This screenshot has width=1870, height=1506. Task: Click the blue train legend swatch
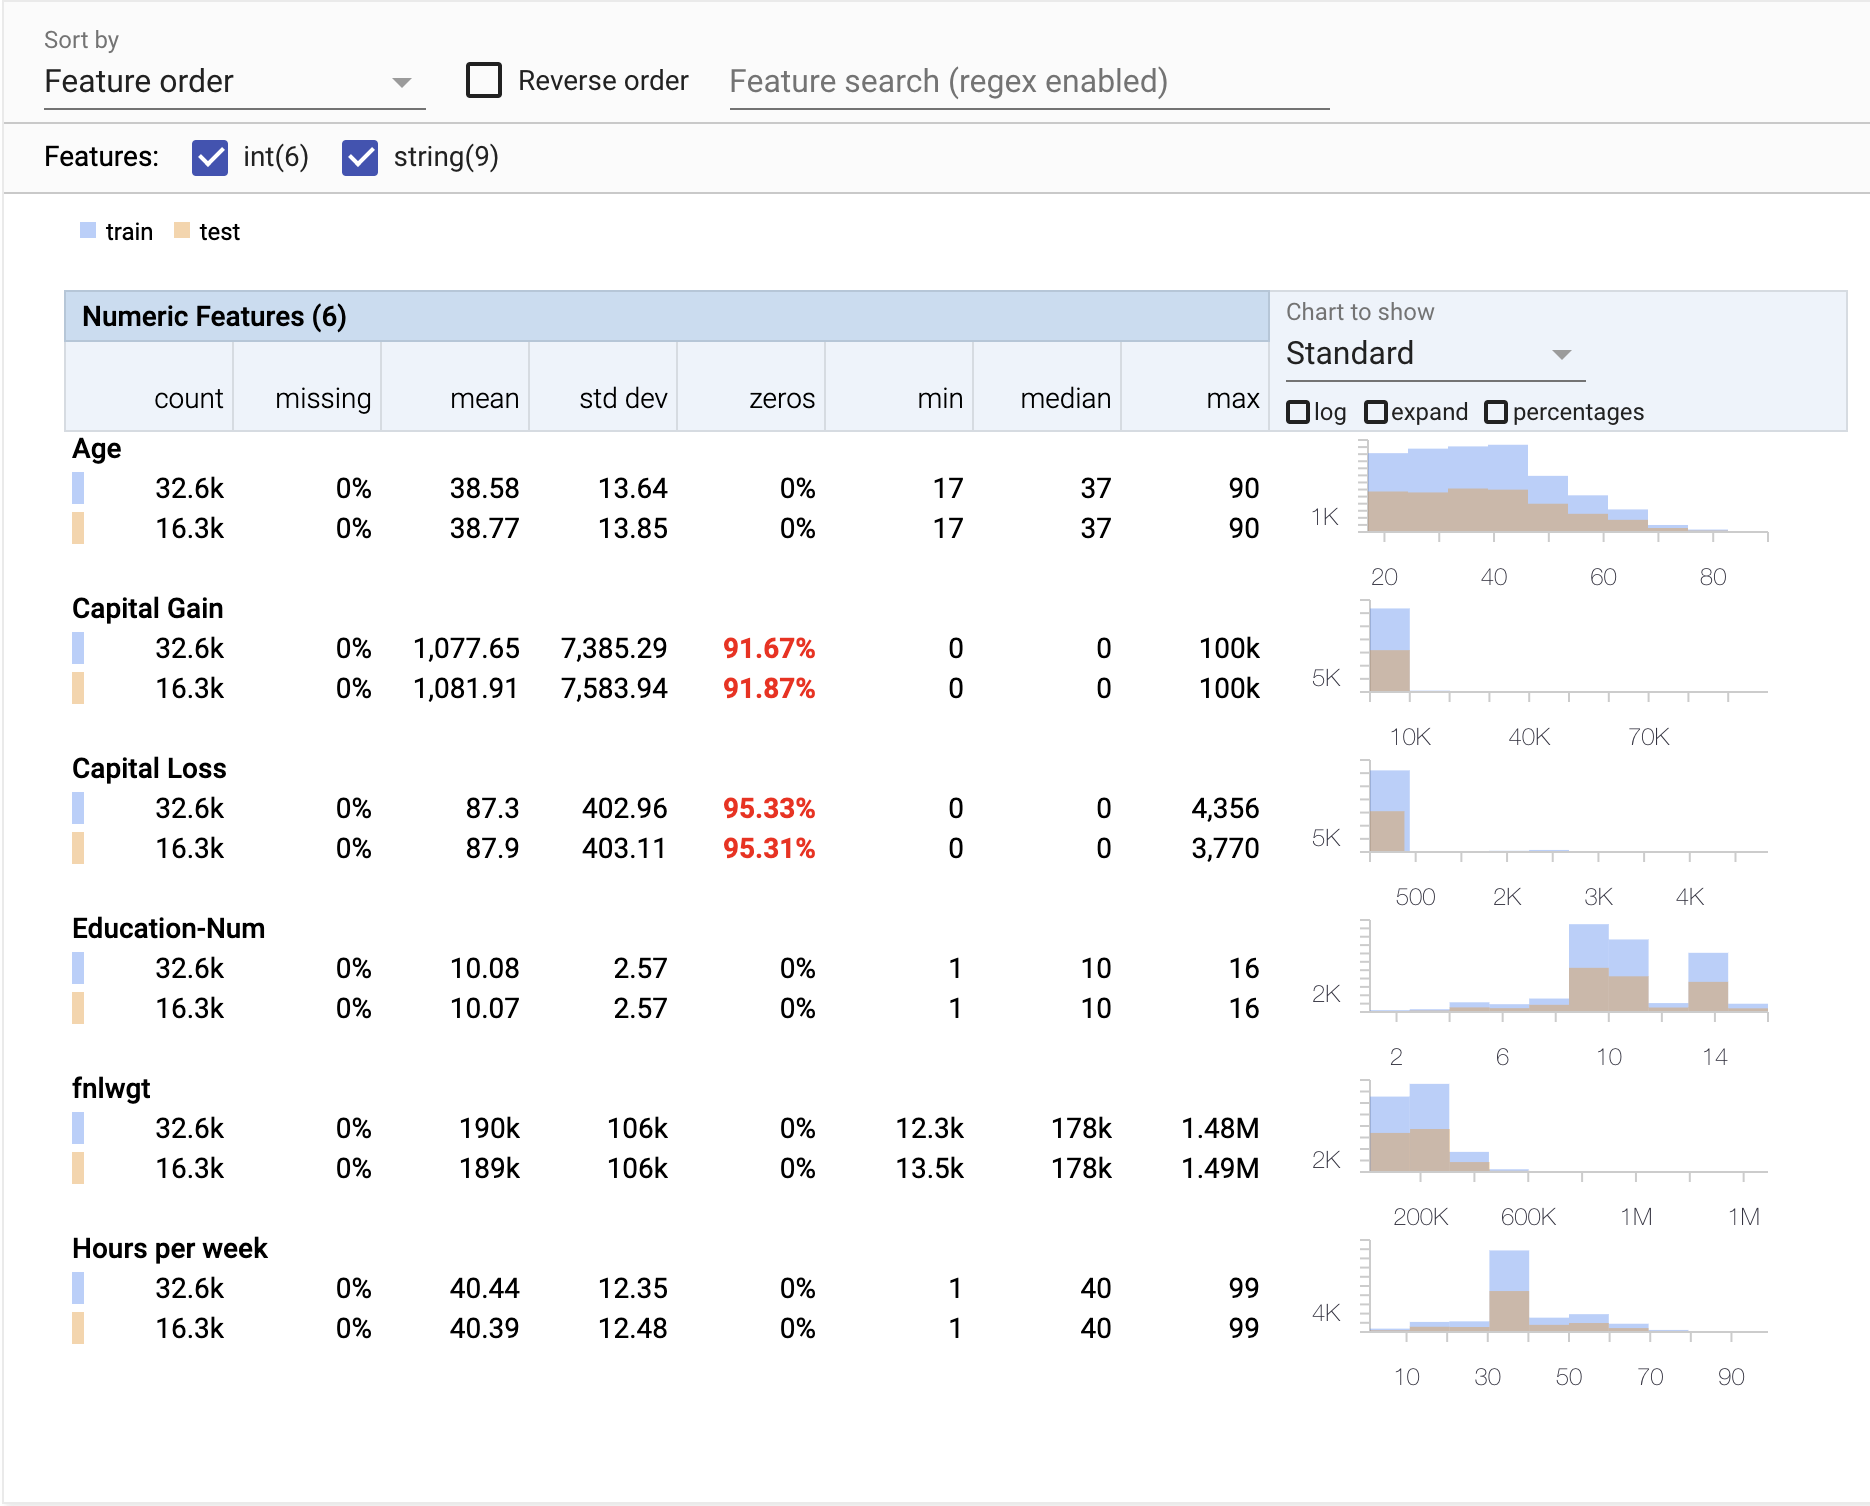click(88, 231)
